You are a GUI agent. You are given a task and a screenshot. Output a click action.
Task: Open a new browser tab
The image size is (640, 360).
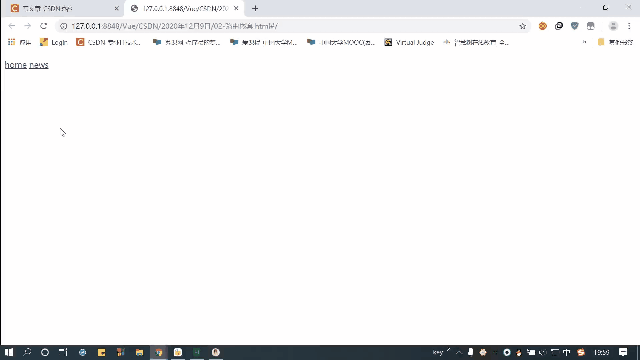pyautogui.click(x=255, y=9)
